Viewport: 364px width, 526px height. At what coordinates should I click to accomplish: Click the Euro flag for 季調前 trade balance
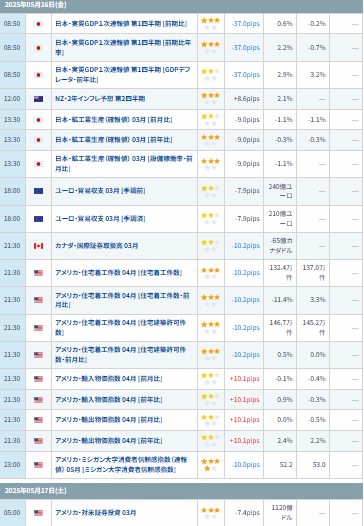(x=38, y=191)
